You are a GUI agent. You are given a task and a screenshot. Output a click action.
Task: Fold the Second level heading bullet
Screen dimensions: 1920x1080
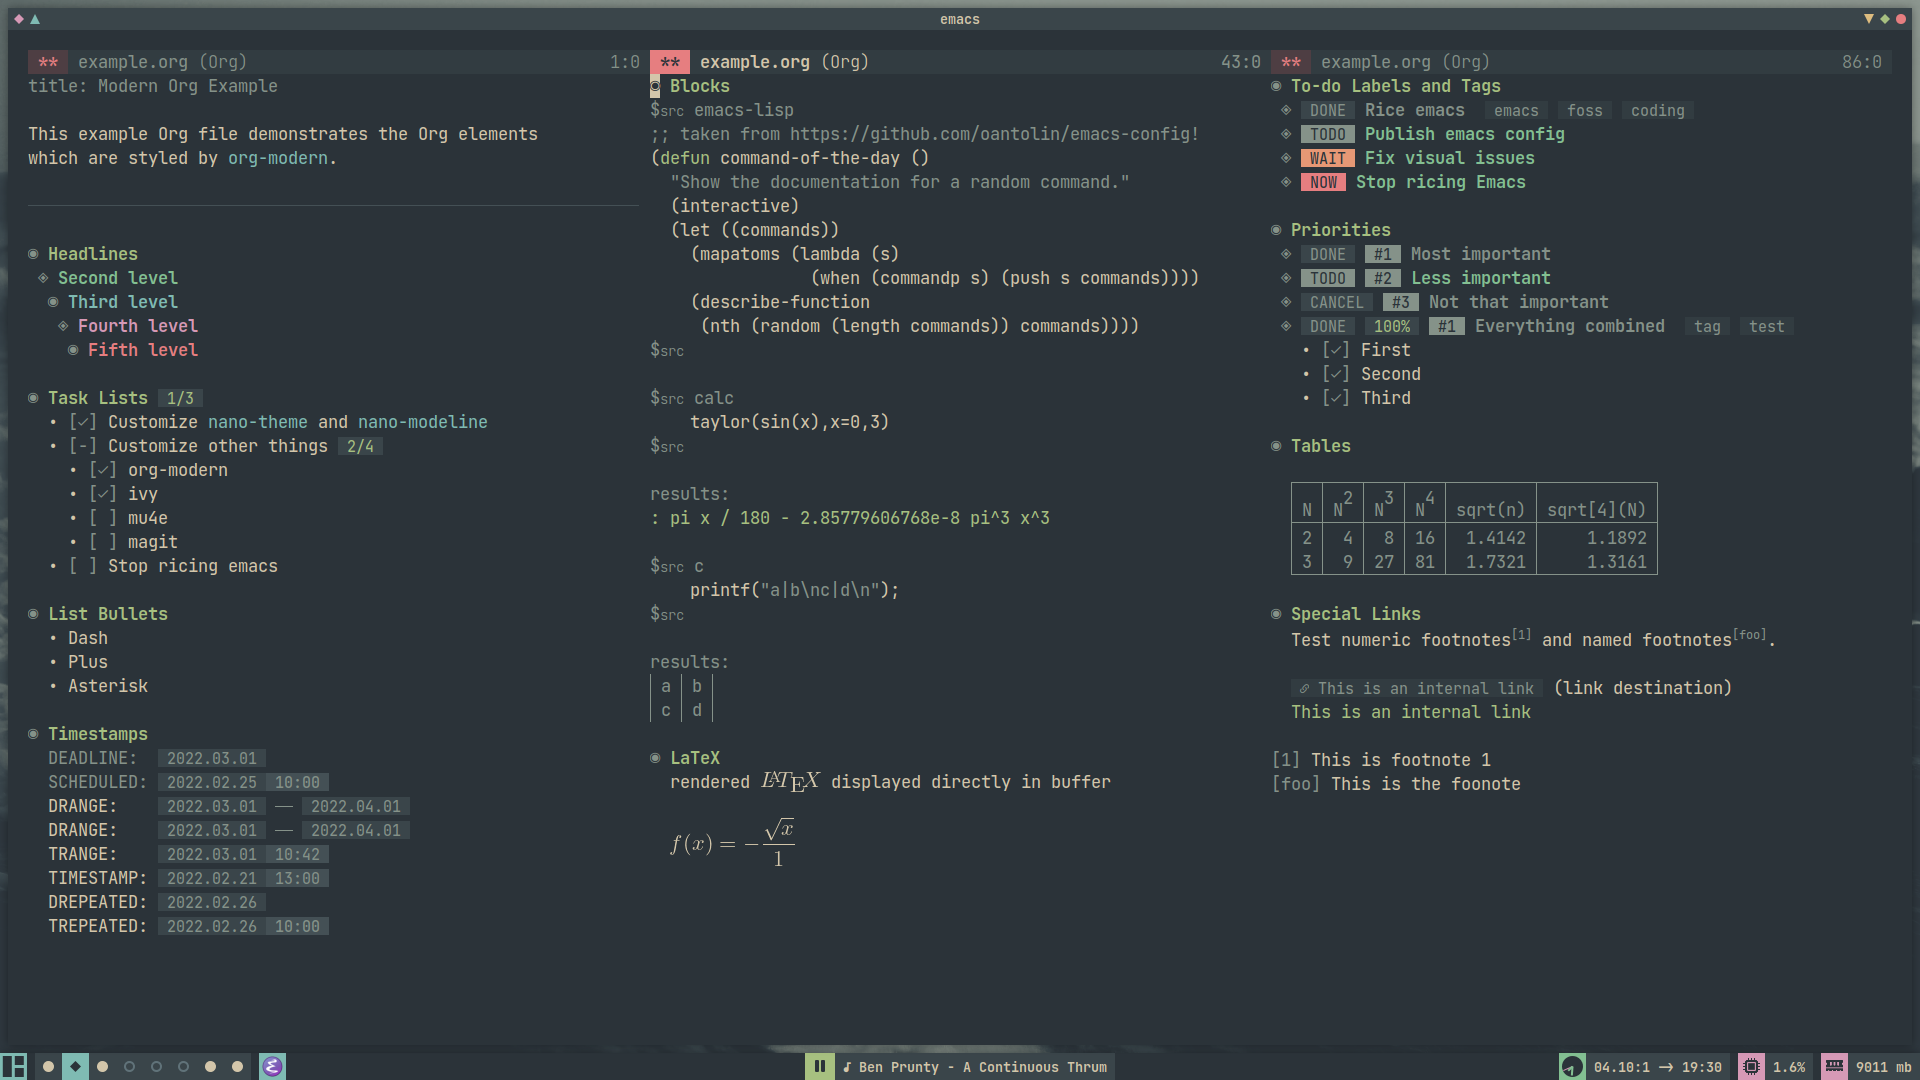click(43, 278)
